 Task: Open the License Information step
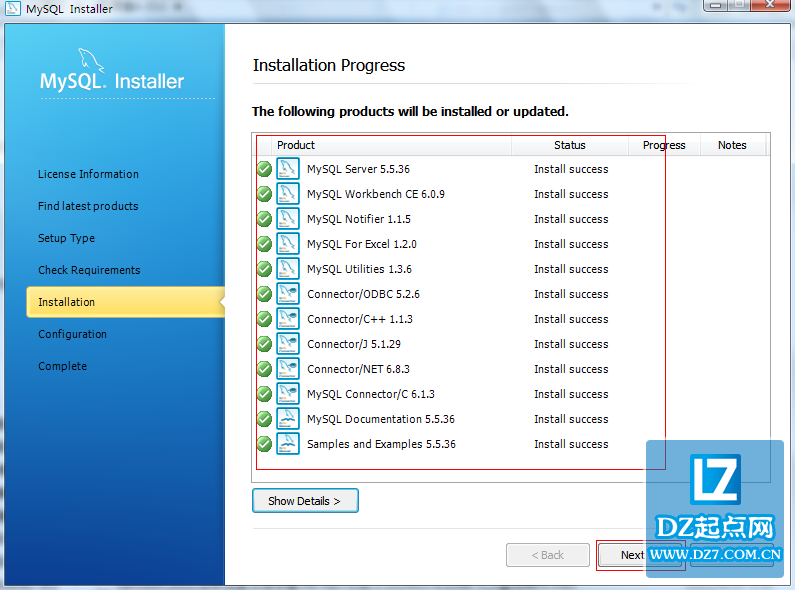(88, 174)
